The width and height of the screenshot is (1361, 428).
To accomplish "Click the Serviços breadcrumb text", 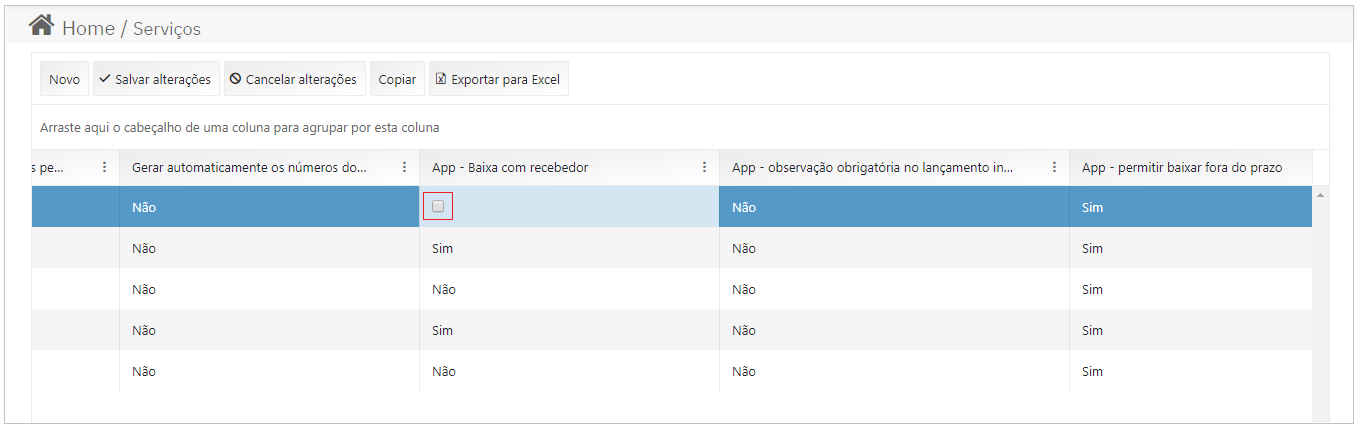I will [167, 28].
